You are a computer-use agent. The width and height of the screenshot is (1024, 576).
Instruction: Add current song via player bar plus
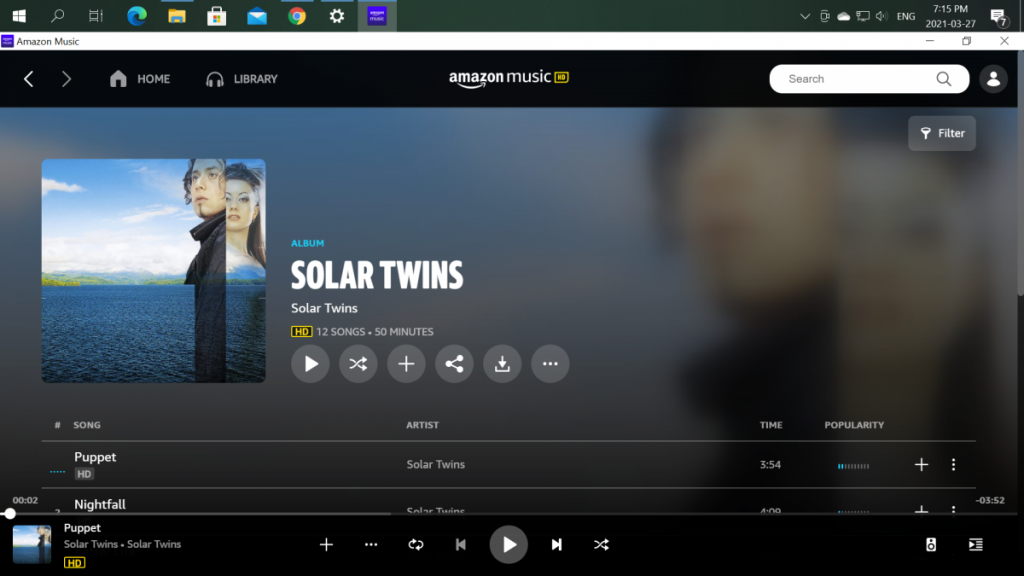pyautogui.click(x=327, y=545)
